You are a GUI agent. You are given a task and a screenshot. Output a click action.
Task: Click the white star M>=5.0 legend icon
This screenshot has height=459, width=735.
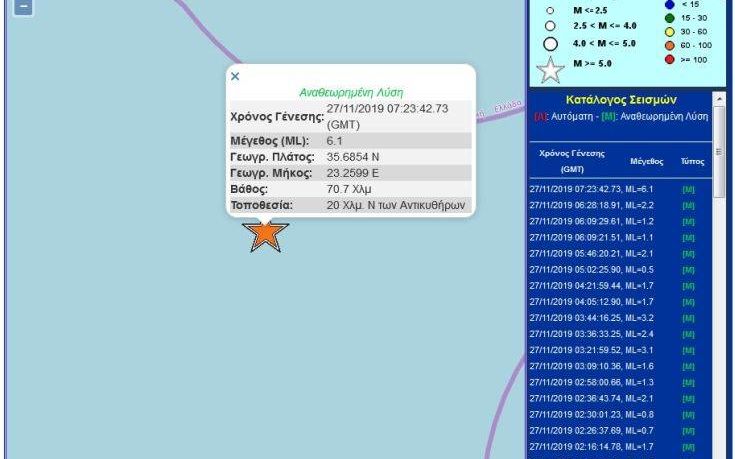[550, 70]
